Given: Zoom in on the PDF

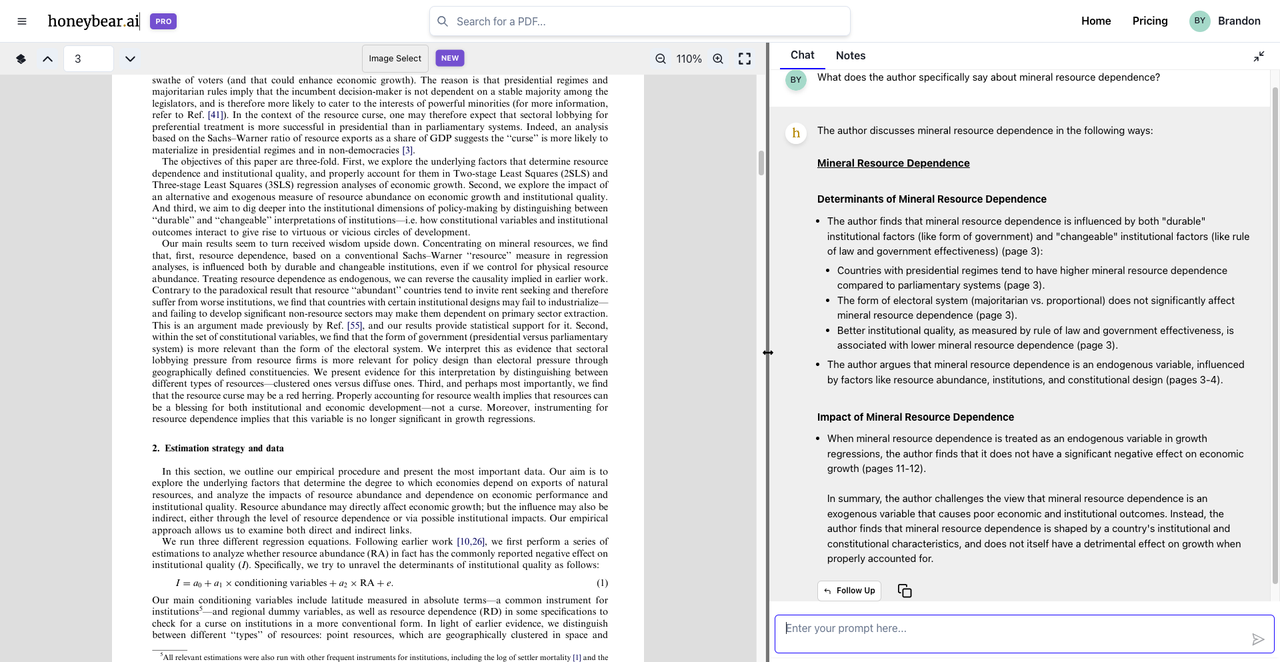Looking at the screenshot, I should 718,59.
